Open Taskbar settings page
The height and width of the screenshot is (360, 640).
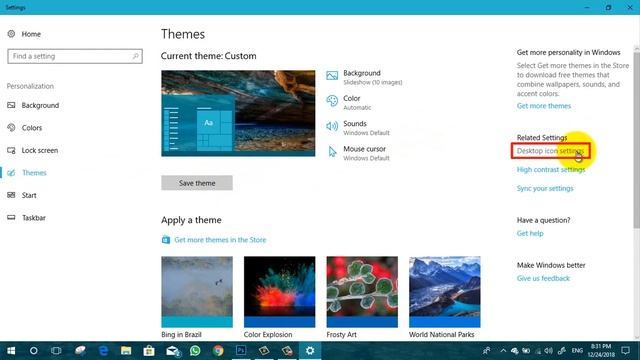click(33, 218)
